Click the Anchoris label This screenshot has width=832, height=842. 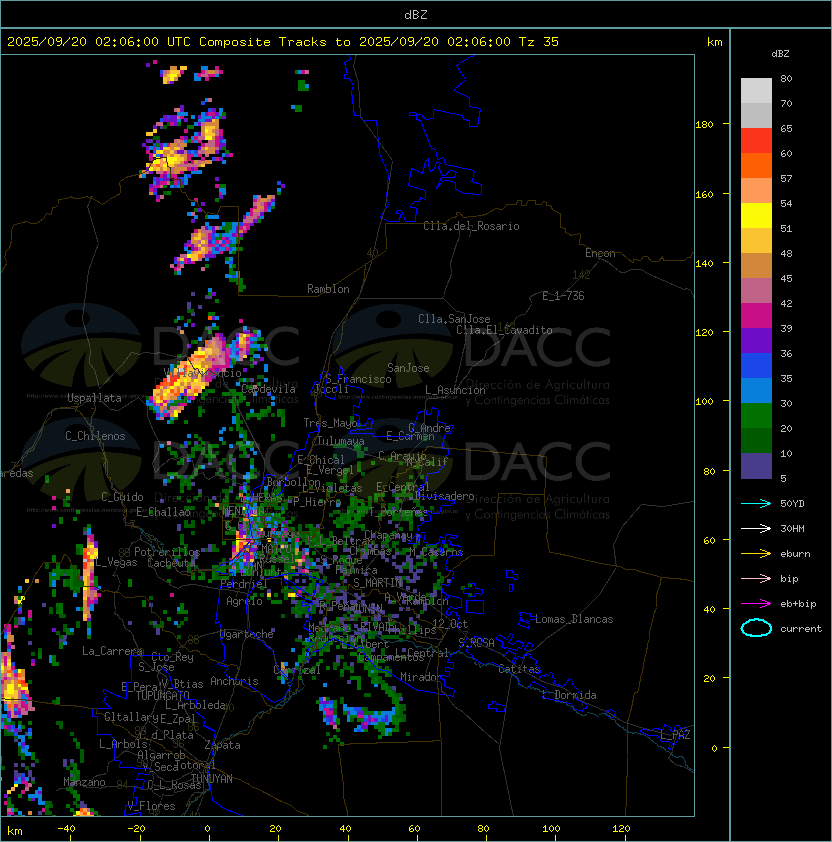[x=234, y=681]
